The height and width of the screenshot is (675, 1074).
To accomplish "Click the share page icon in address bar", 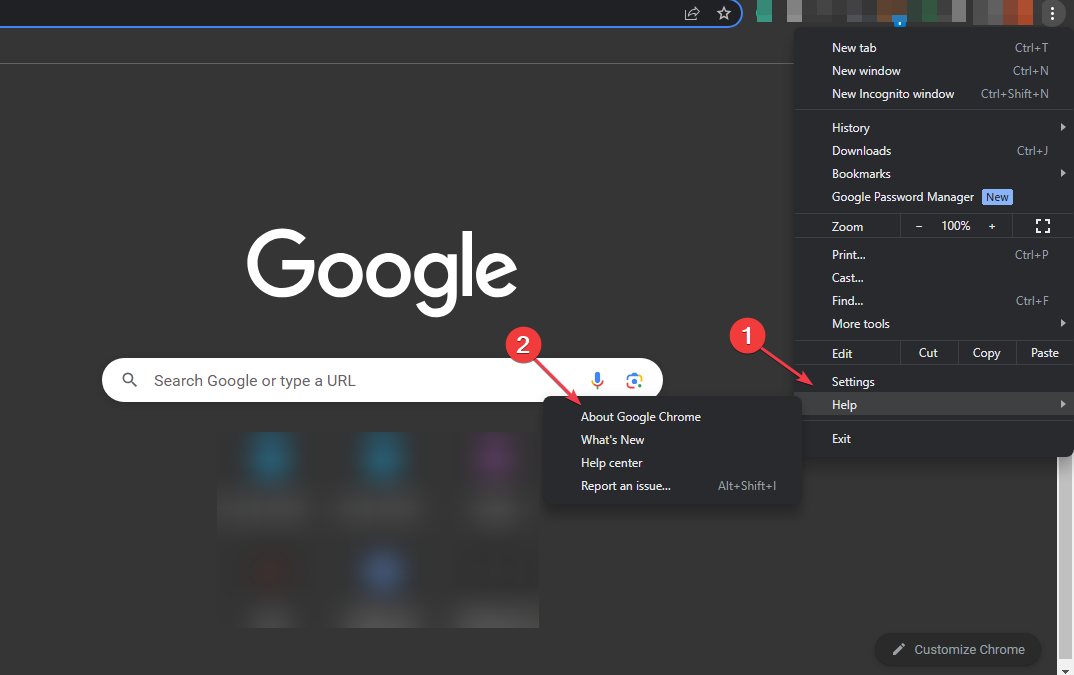I will click(692, 13).
